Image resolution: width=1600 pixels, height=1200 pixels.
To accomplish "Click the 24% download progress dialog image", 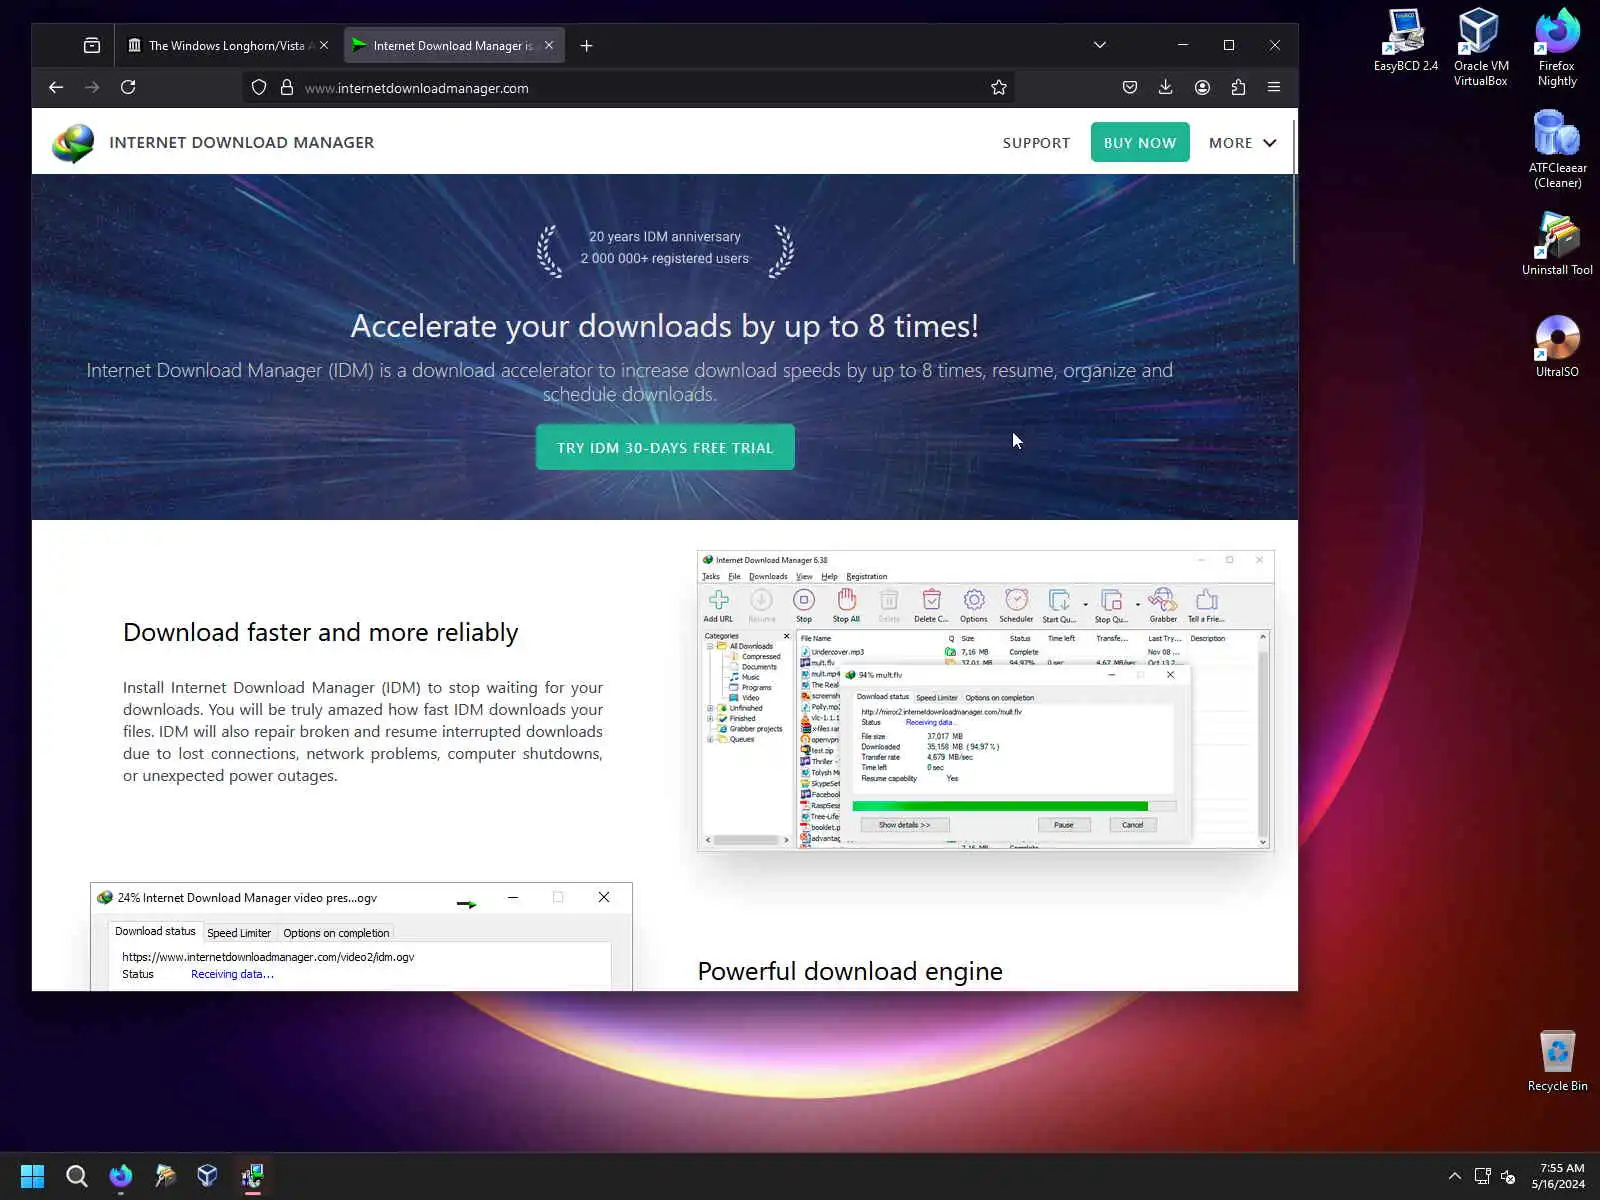I will (x=361, y=937).
